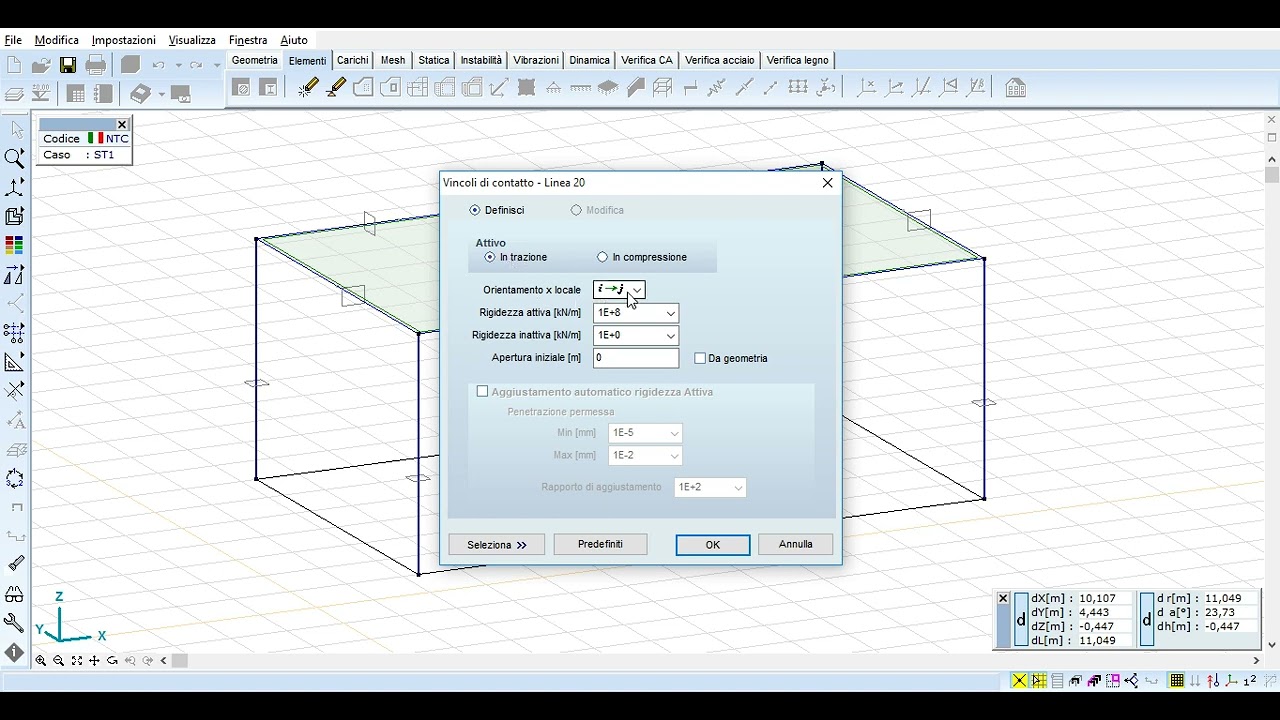Viewport: 1280px width, 720px height.
Task: Click the spring element zigzag icon
Action: [x=716, y=88]
